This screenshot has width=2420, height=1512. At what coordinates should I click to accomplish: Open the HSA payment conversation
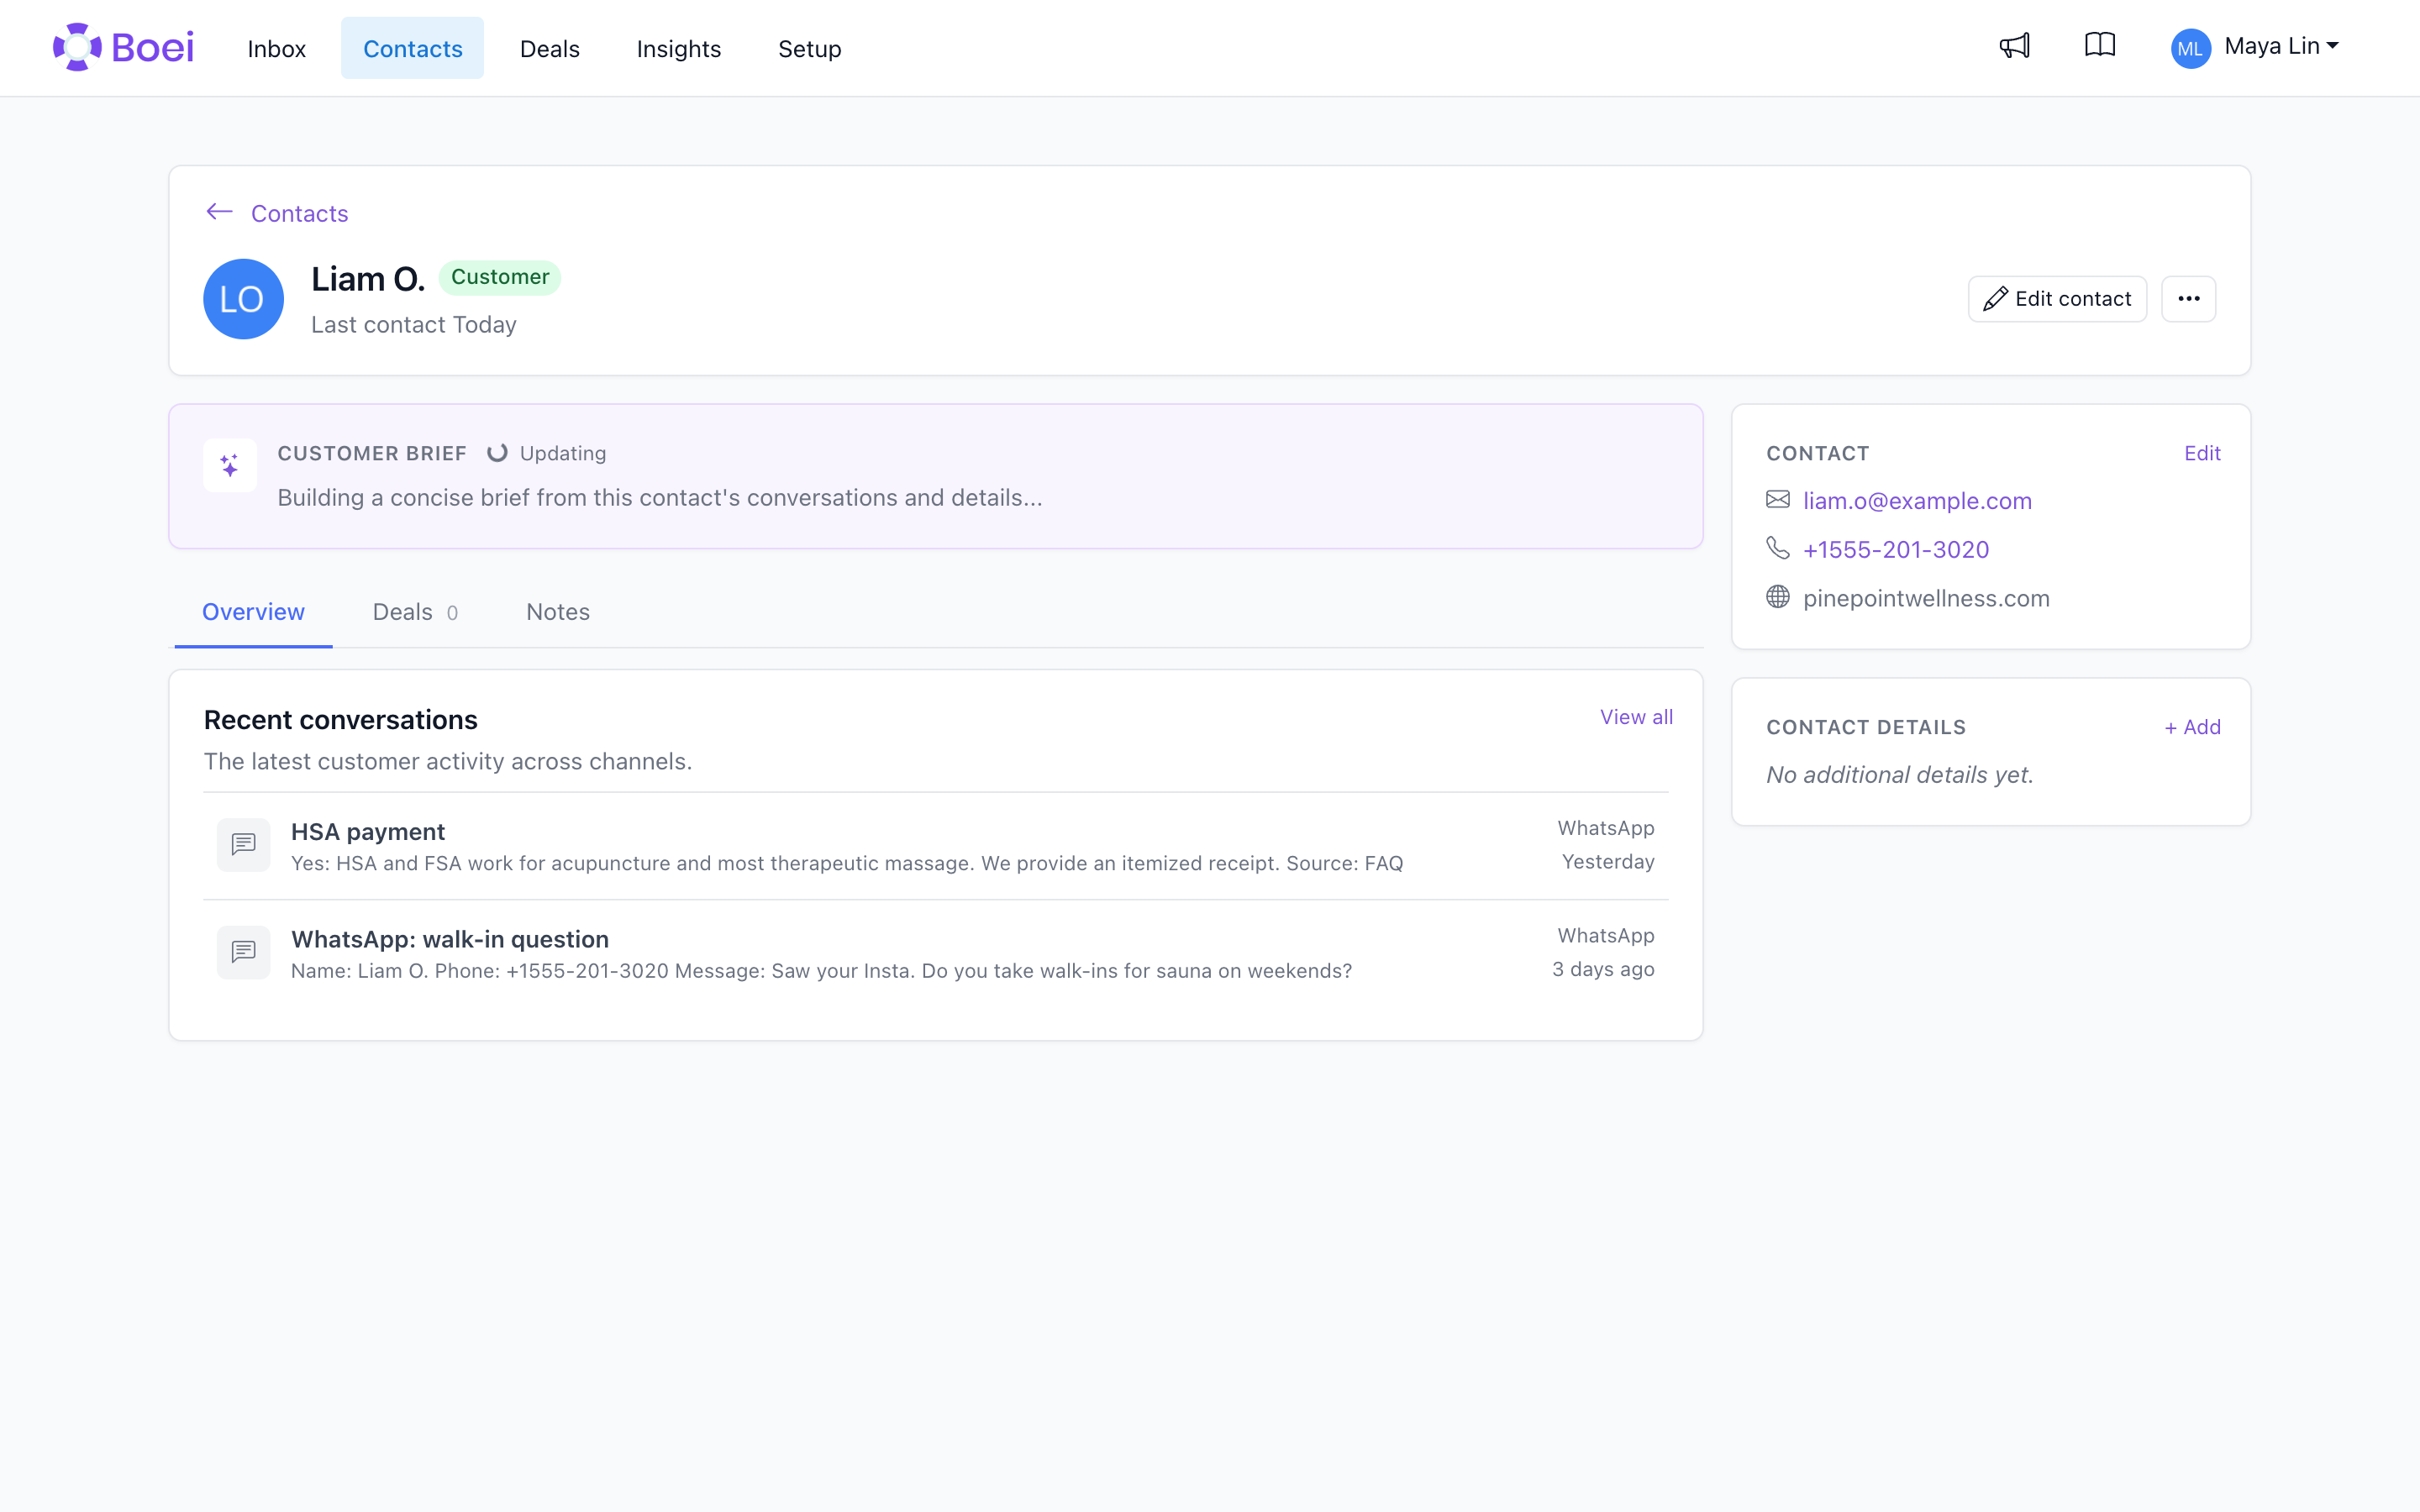point(936,846)
